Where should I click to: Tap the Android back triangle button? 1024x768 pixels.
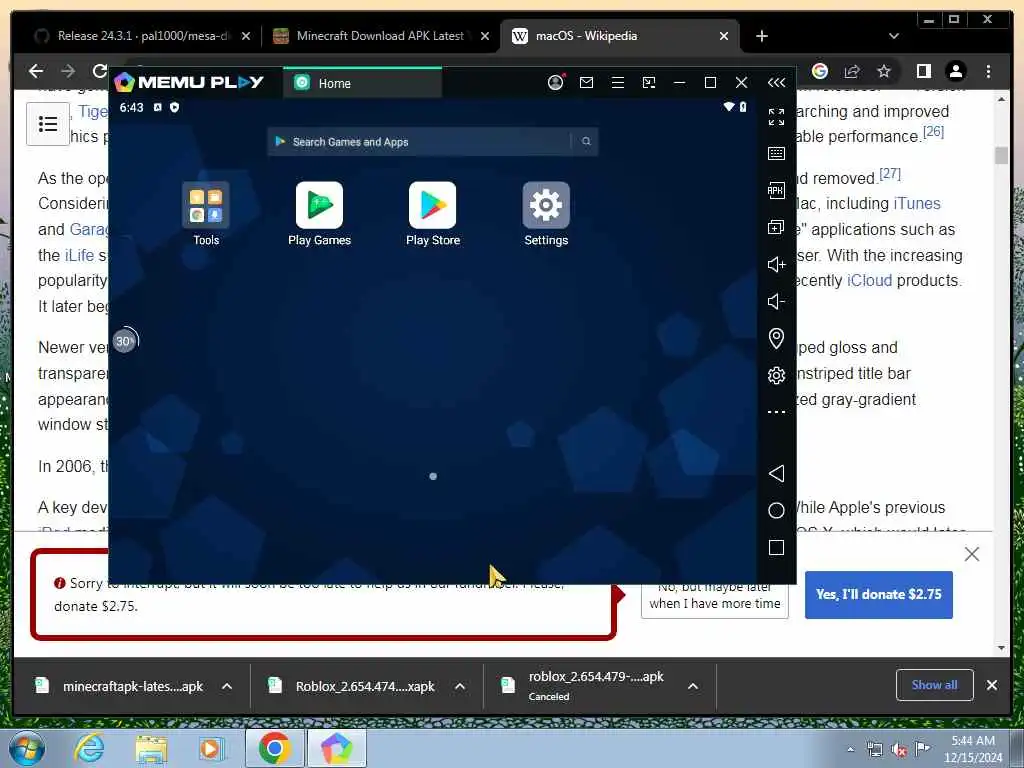tap(776, 473)
